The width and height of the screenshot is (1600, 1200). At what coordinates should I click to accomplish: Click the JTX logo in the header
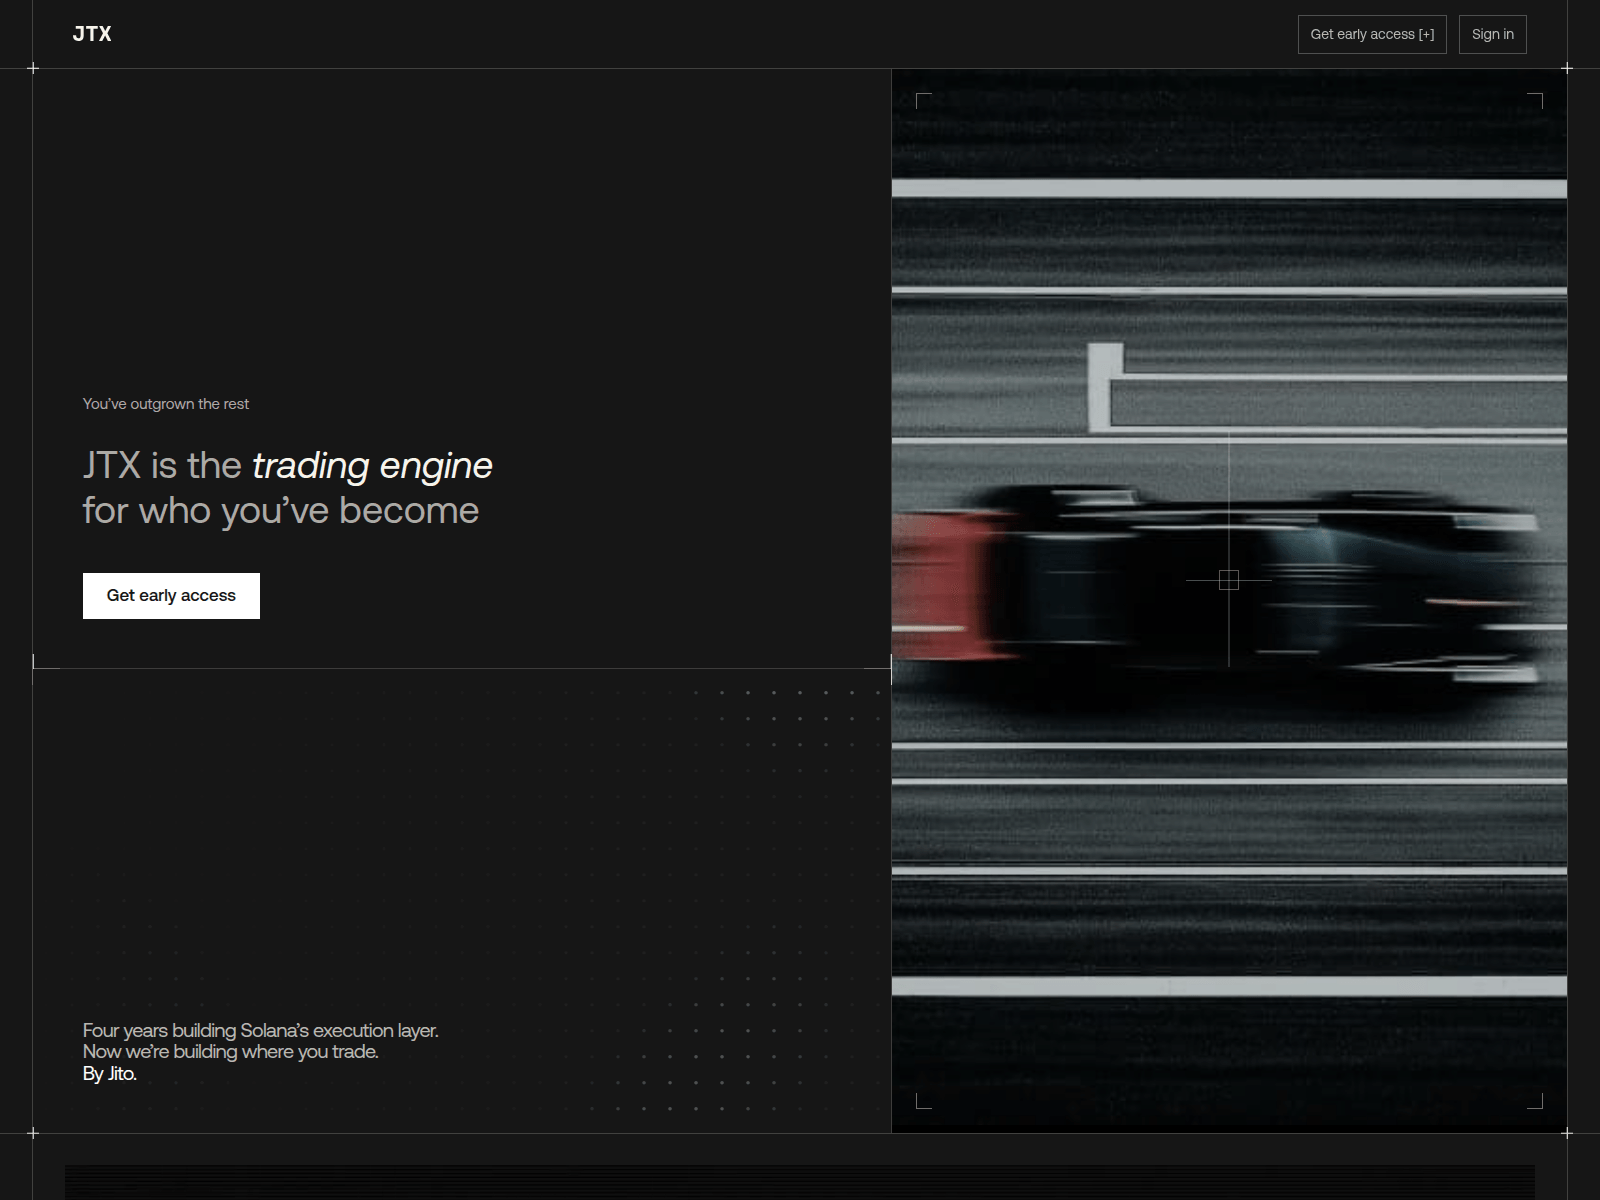tap(92, 34)
